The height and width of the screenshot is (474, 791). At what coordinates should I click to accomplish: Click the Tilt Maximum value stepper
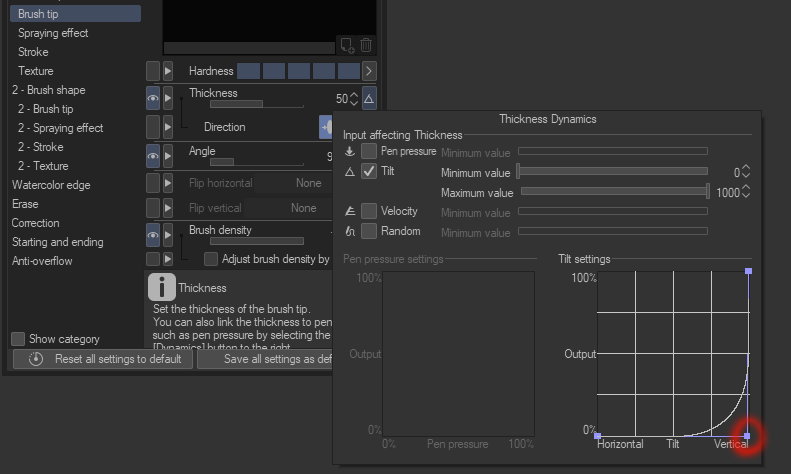click(x=746, y=192)
